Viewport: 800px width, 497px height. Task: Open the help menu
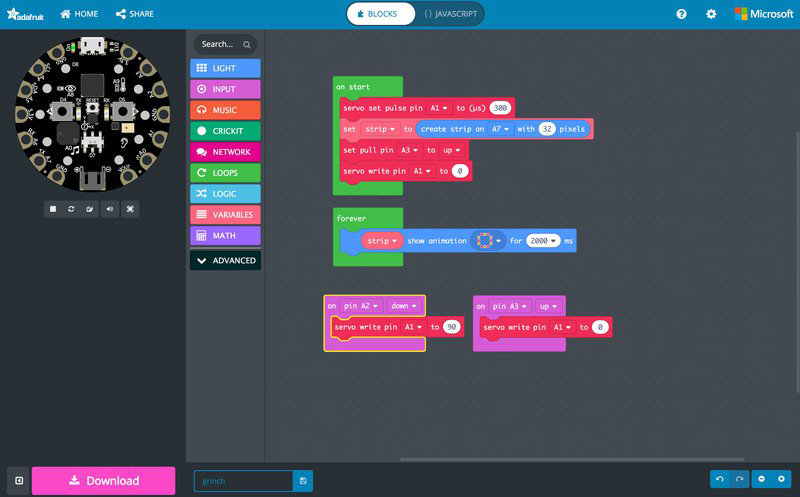click(681, 14)
